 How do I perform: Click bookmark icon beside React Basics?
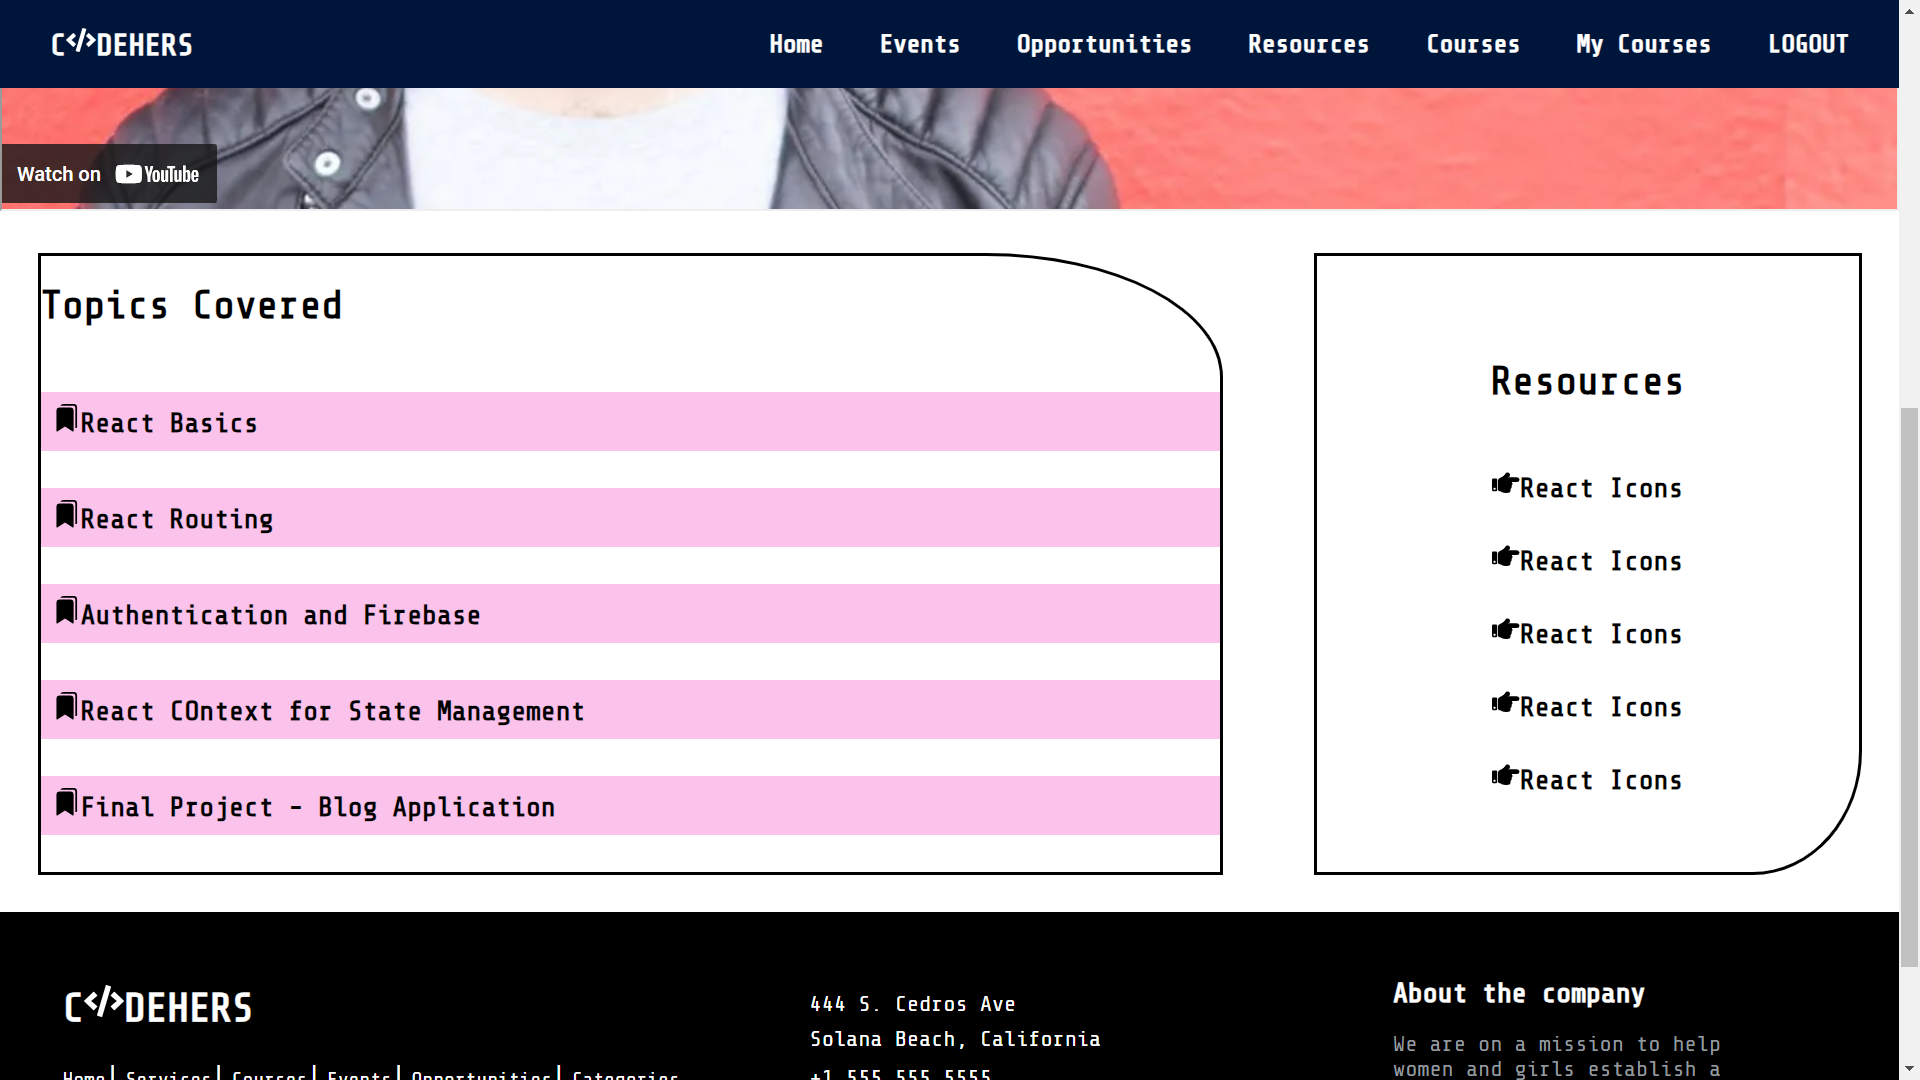click(x=66, y=418)
